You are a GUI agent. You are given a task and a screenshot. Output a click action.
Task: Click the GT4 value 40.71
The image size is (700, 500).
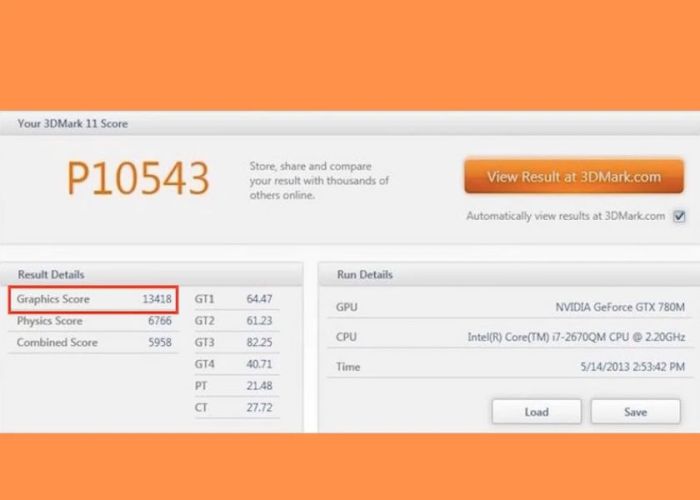coord(259,364)
